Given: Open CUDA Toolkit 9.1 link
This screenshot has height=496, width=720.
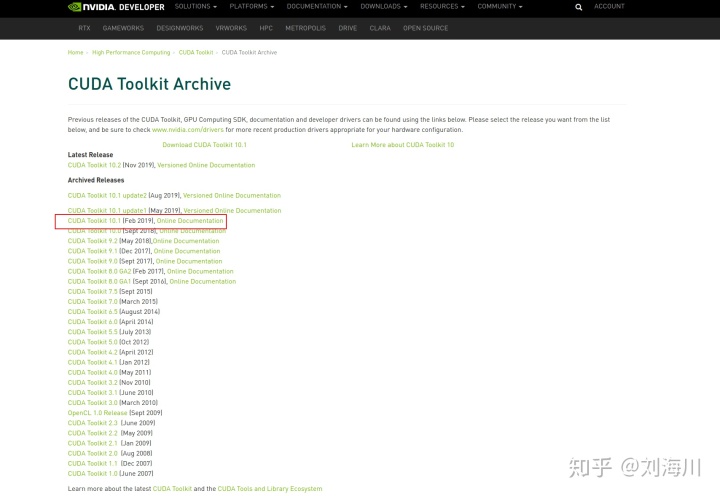Looking at the screenshot, I should click(92, 251).
